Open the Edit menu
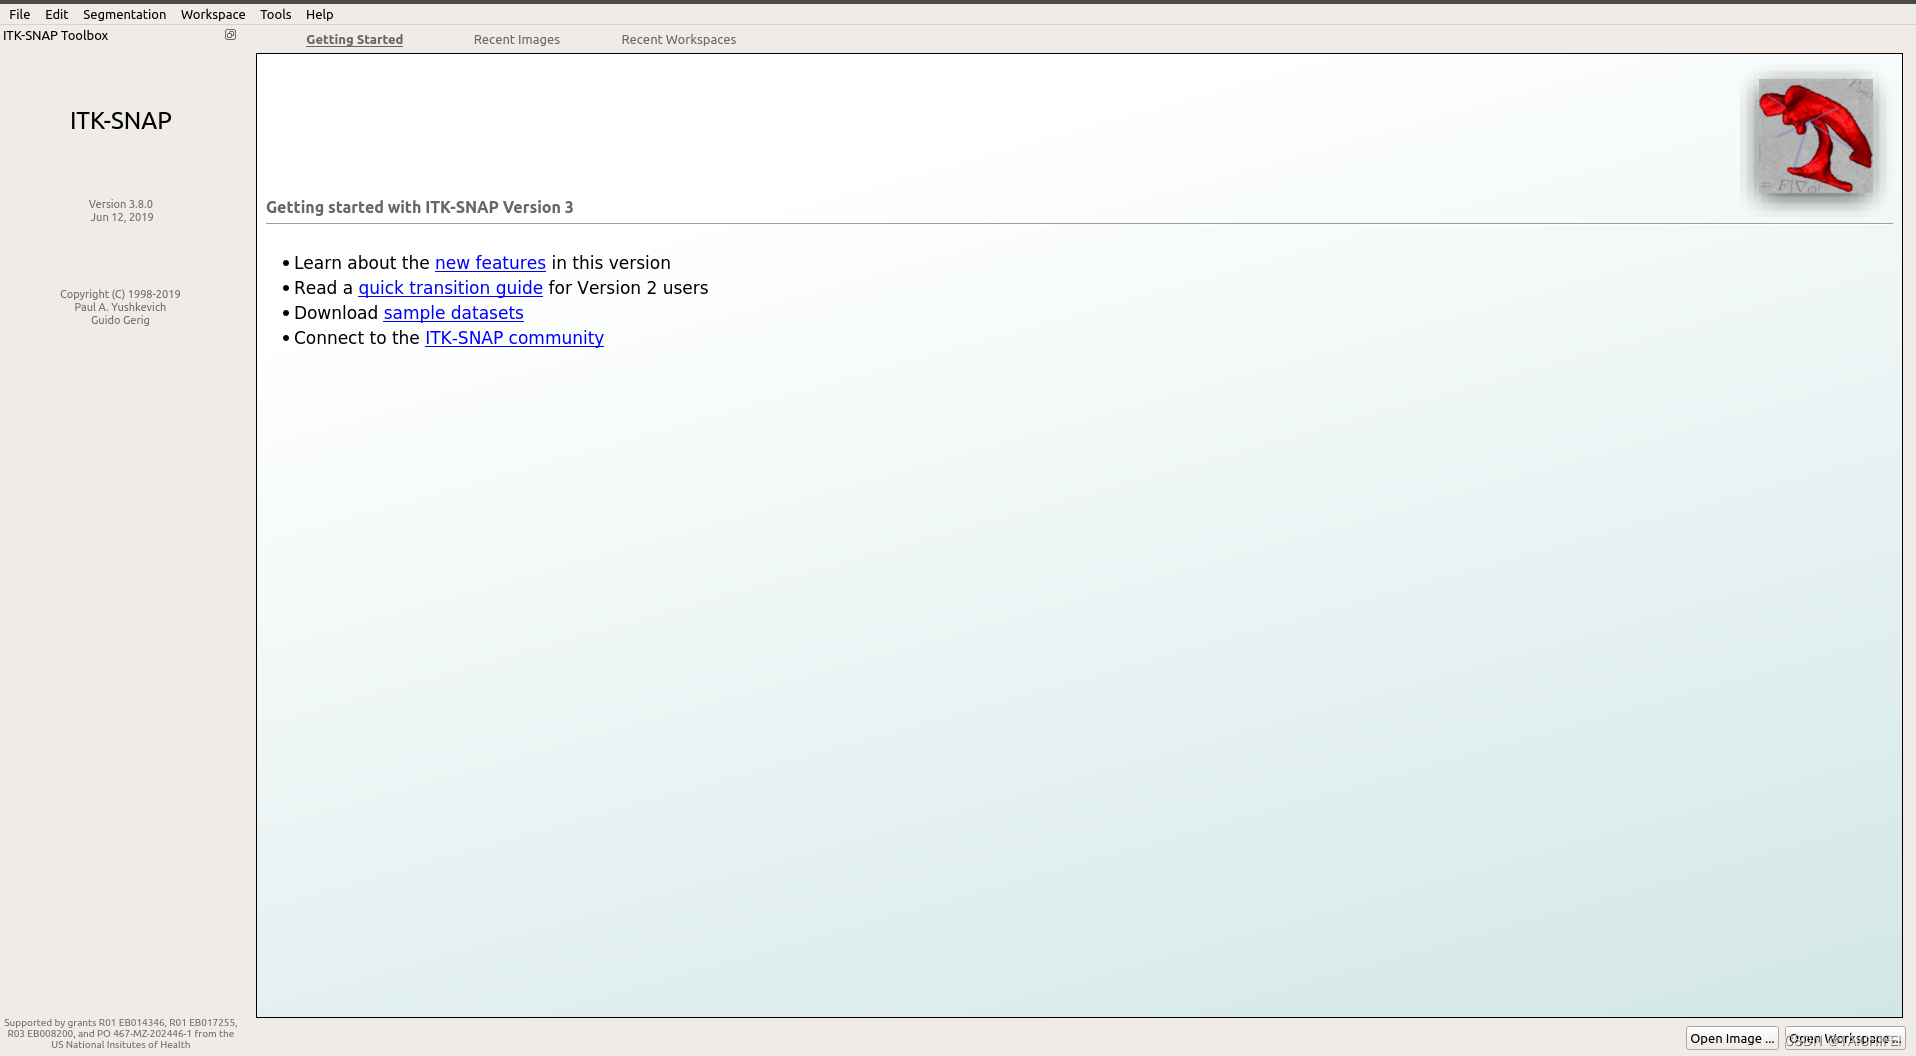The width and height of the screenshot is (1916, 1056). [56, 14]
